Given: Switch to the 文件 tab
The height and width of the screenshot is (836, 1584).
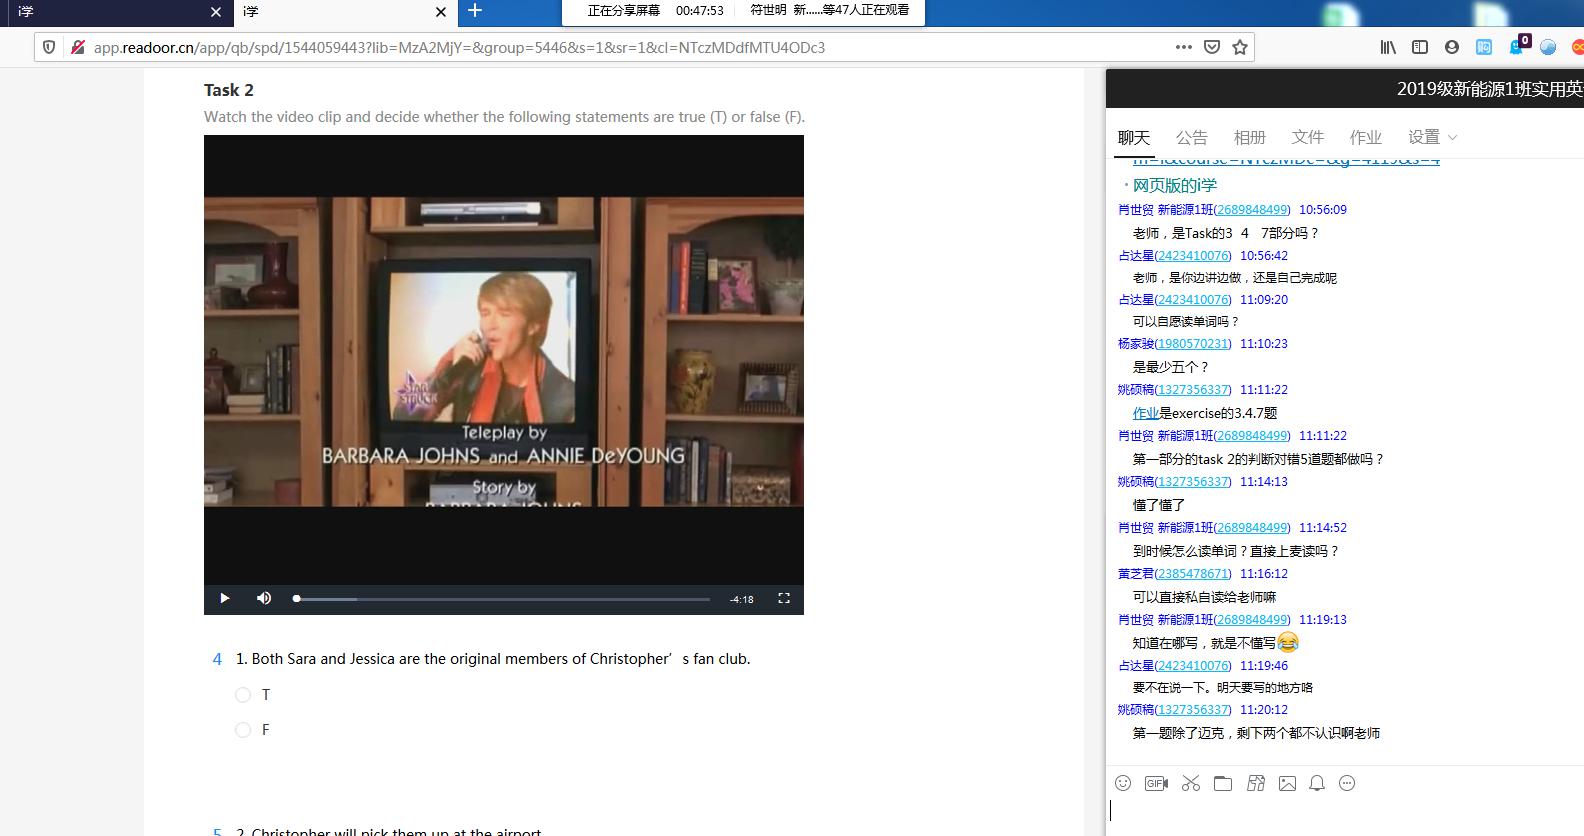Looking at the screenshot, I should click(1307, 137).
